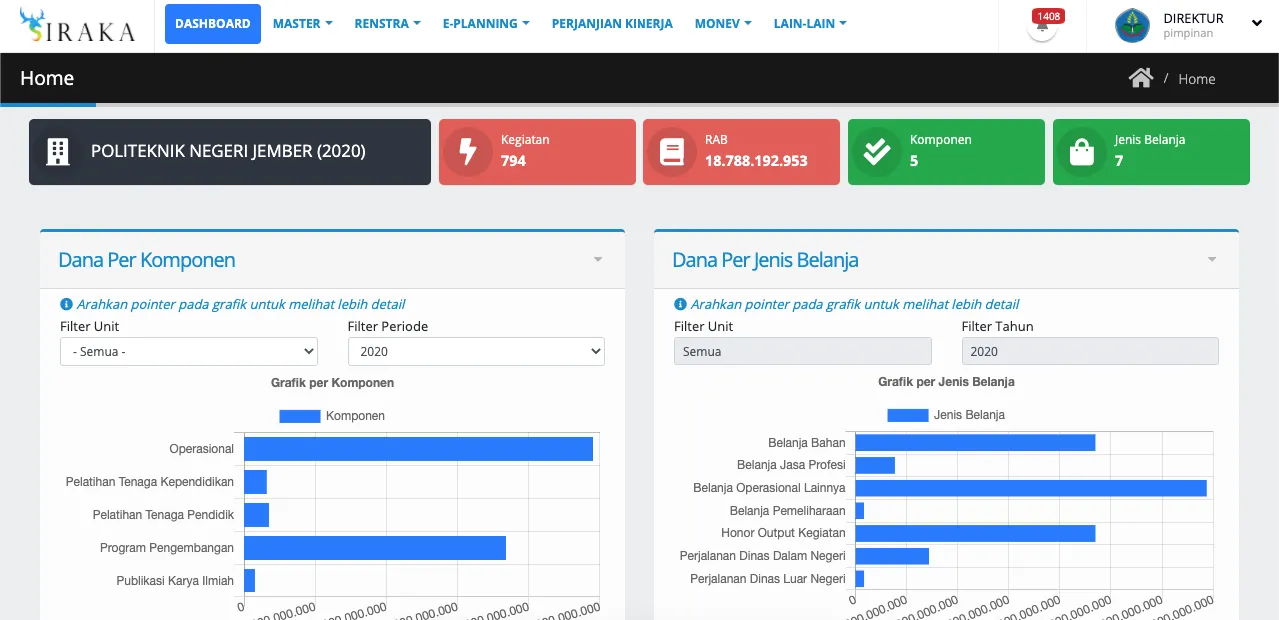Viewport: 1279px width, 620px height.
Task: Open the PERJANJIAN KINERJA menu item
Action: point(612,24)
